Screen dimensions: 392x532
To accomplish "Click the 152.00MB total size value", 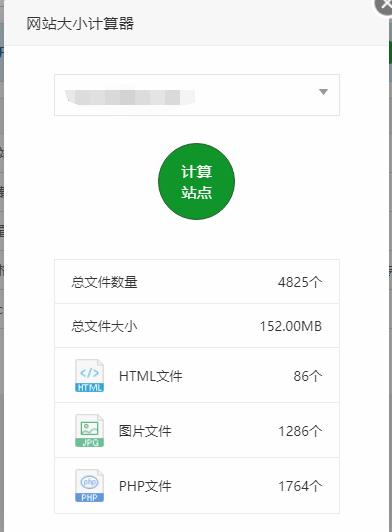I will [x=291, y=326].
